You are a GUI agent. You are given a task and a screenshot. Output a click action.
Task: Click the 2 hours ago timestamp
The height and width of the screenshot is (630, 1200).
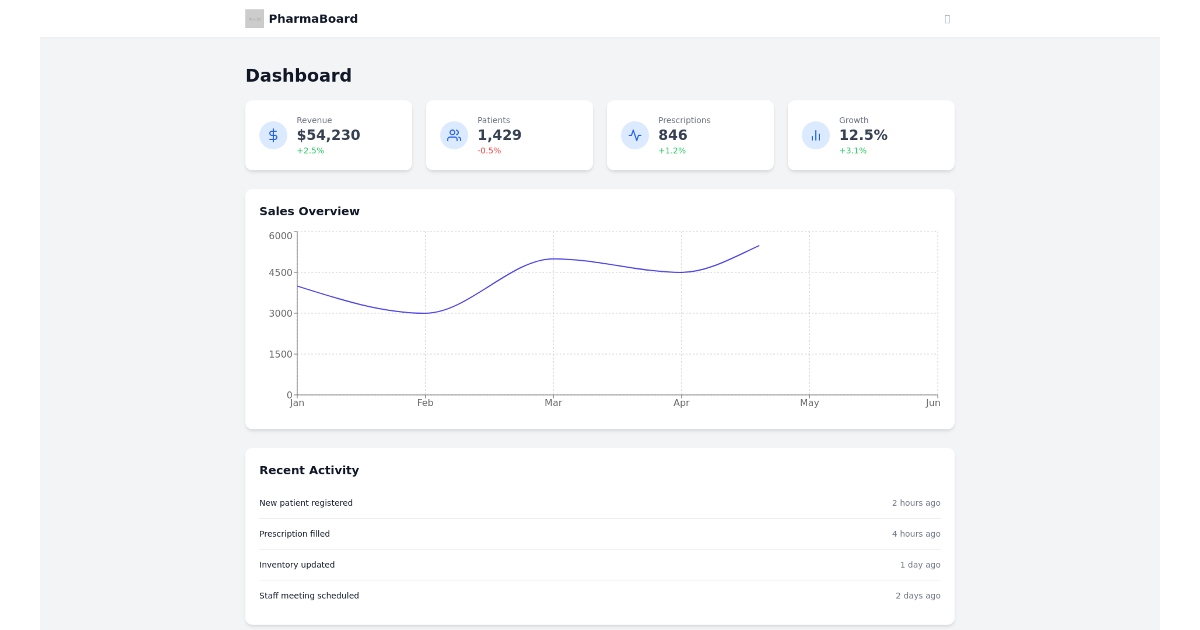[x=916, y=502]
